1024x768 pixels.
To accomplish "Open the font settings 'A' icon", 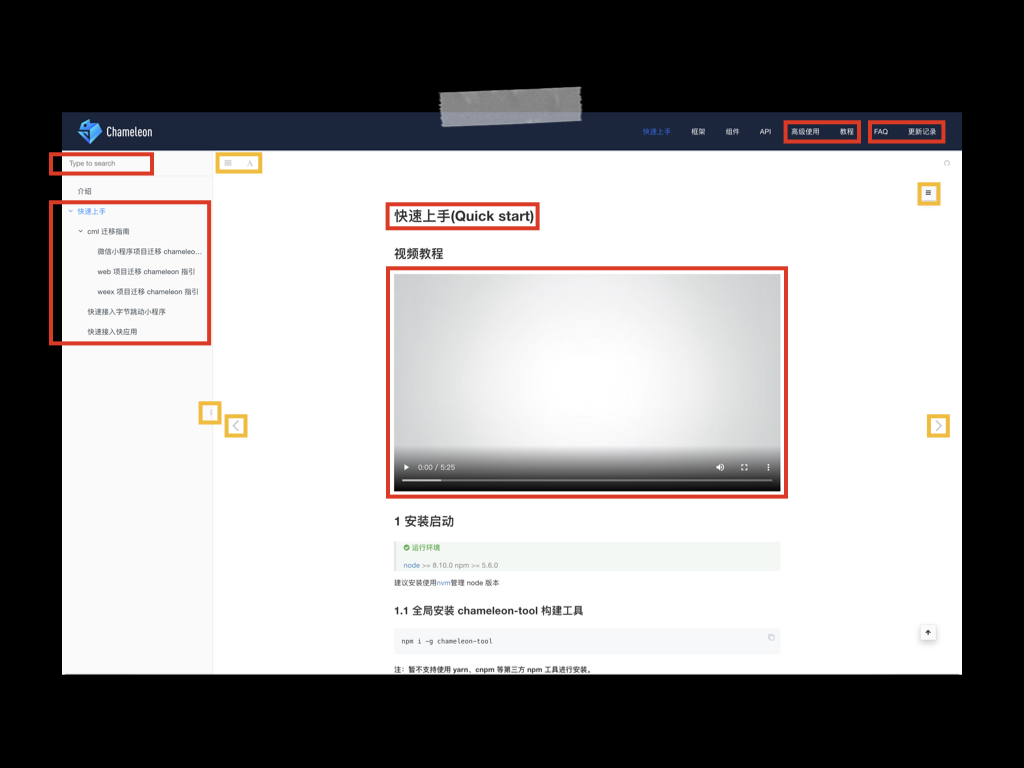I will tap(249, 163).
